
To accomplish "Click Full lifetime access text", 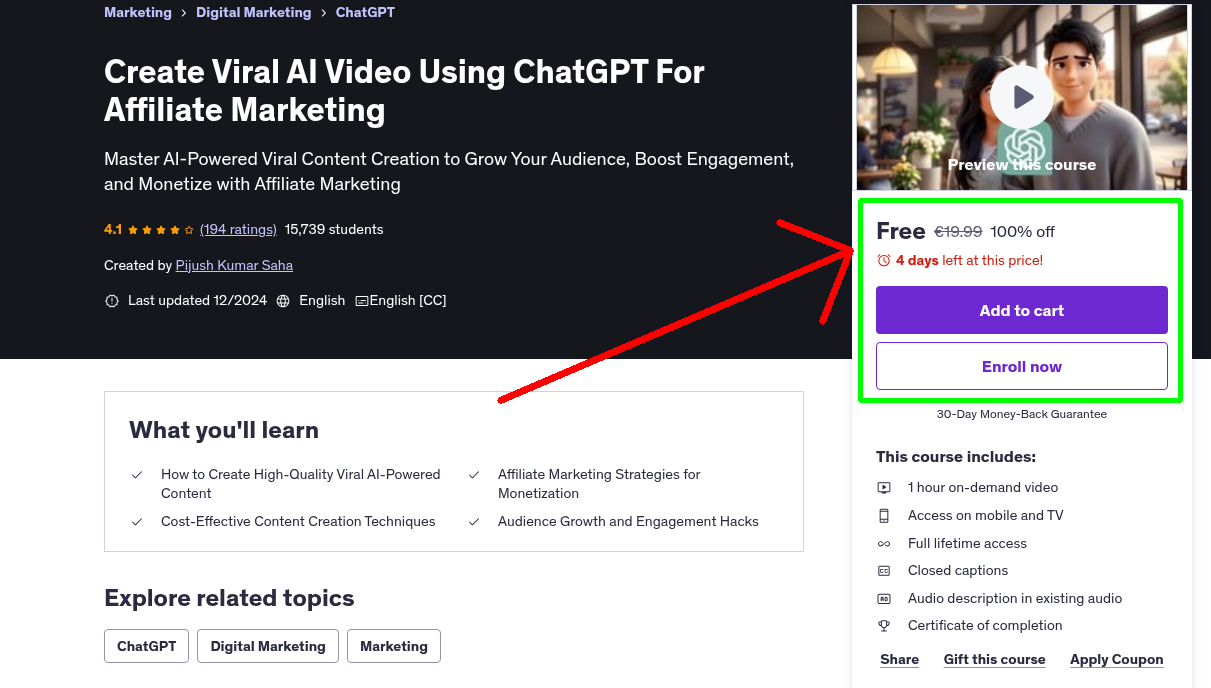I will coord(967,544).
